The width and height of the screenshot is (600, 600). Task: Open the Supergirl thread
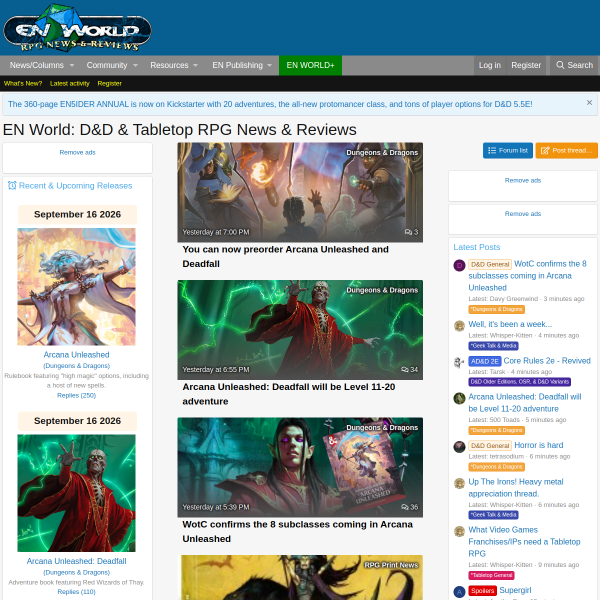(515, 590)
